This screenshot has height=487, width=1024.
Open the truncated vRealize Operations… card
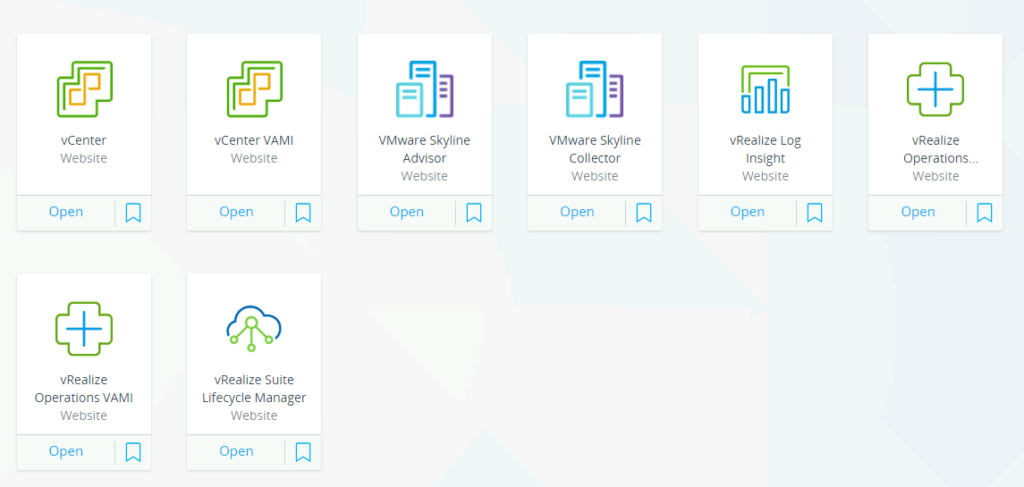(x=918, y=212)
